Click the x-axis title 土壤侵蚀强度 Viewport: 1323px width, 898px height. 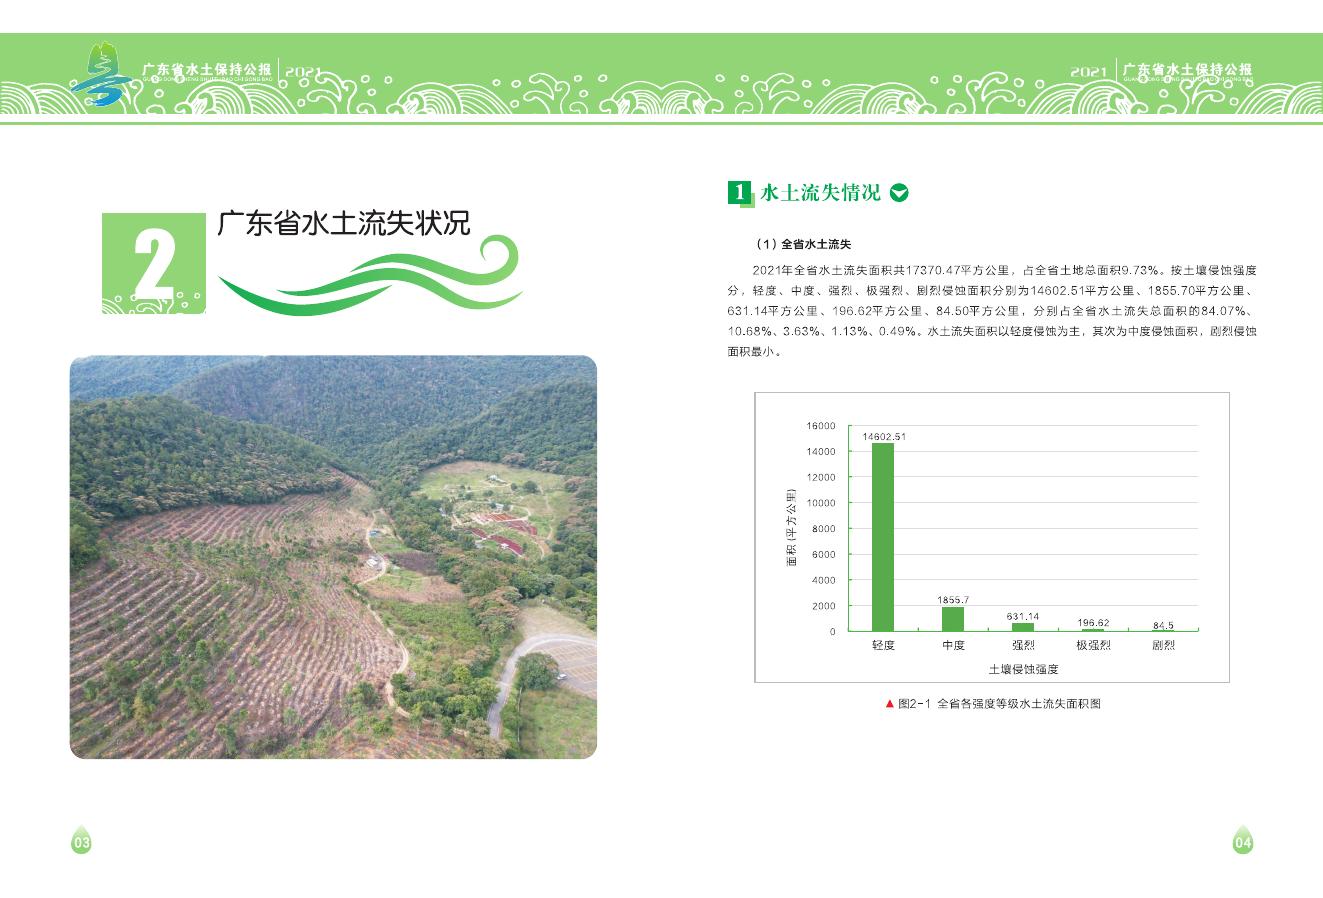coord(1023,669)
